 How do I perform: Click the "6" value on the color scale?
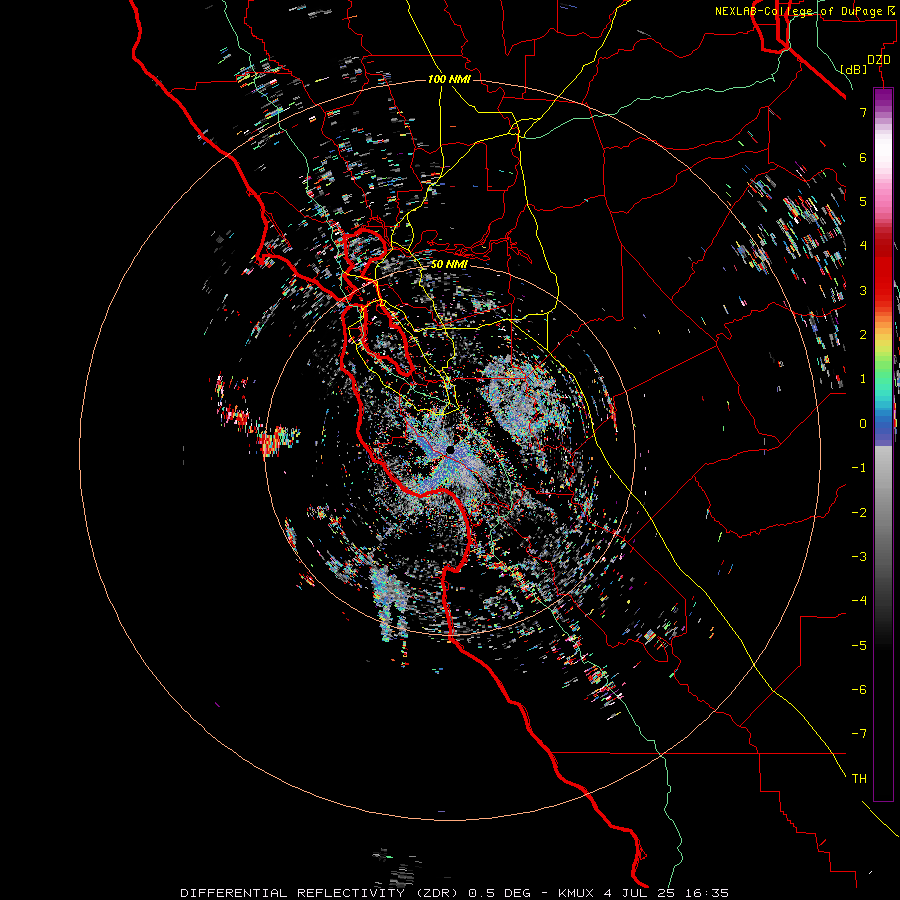(863, 157)
